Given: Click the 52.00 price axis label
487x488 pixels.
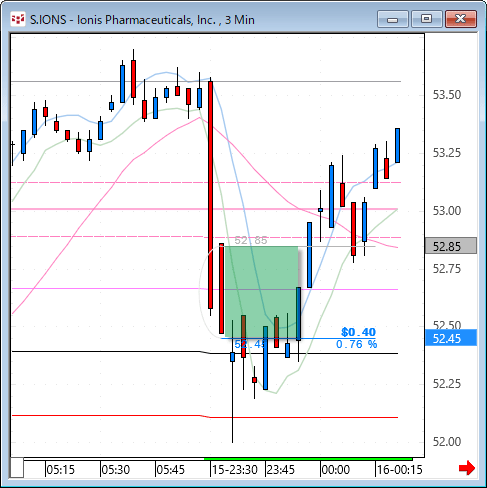Looking at the screenshot, I should click(x=447, y=442).
